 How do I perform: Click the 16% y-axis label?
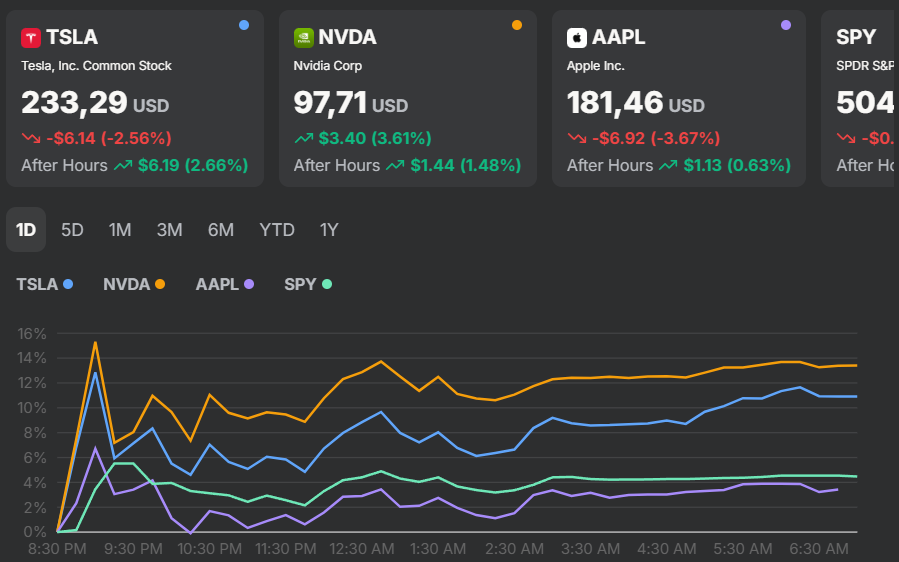pos(32,333)
